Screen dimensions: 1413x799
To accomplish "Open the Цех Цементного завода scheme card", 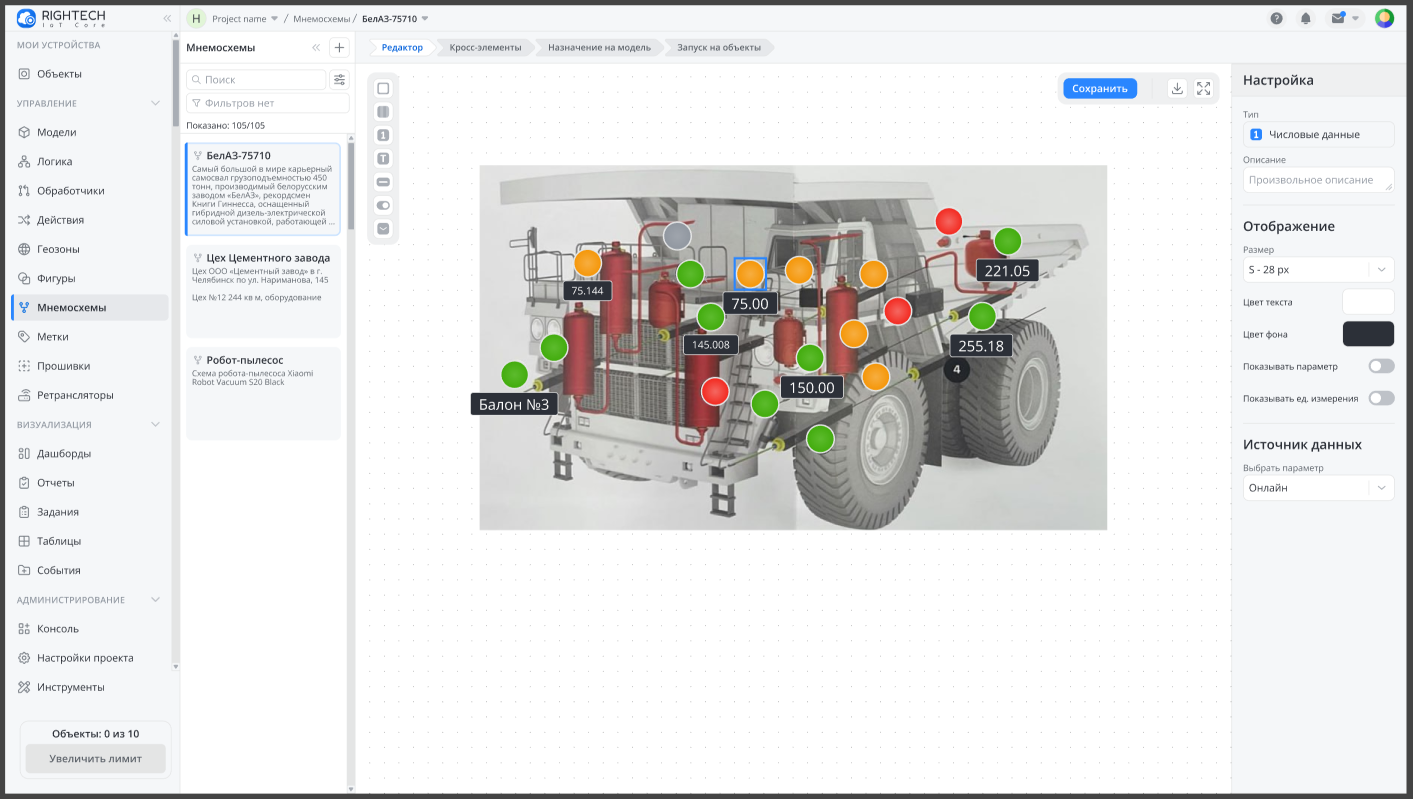I will 263,292.
